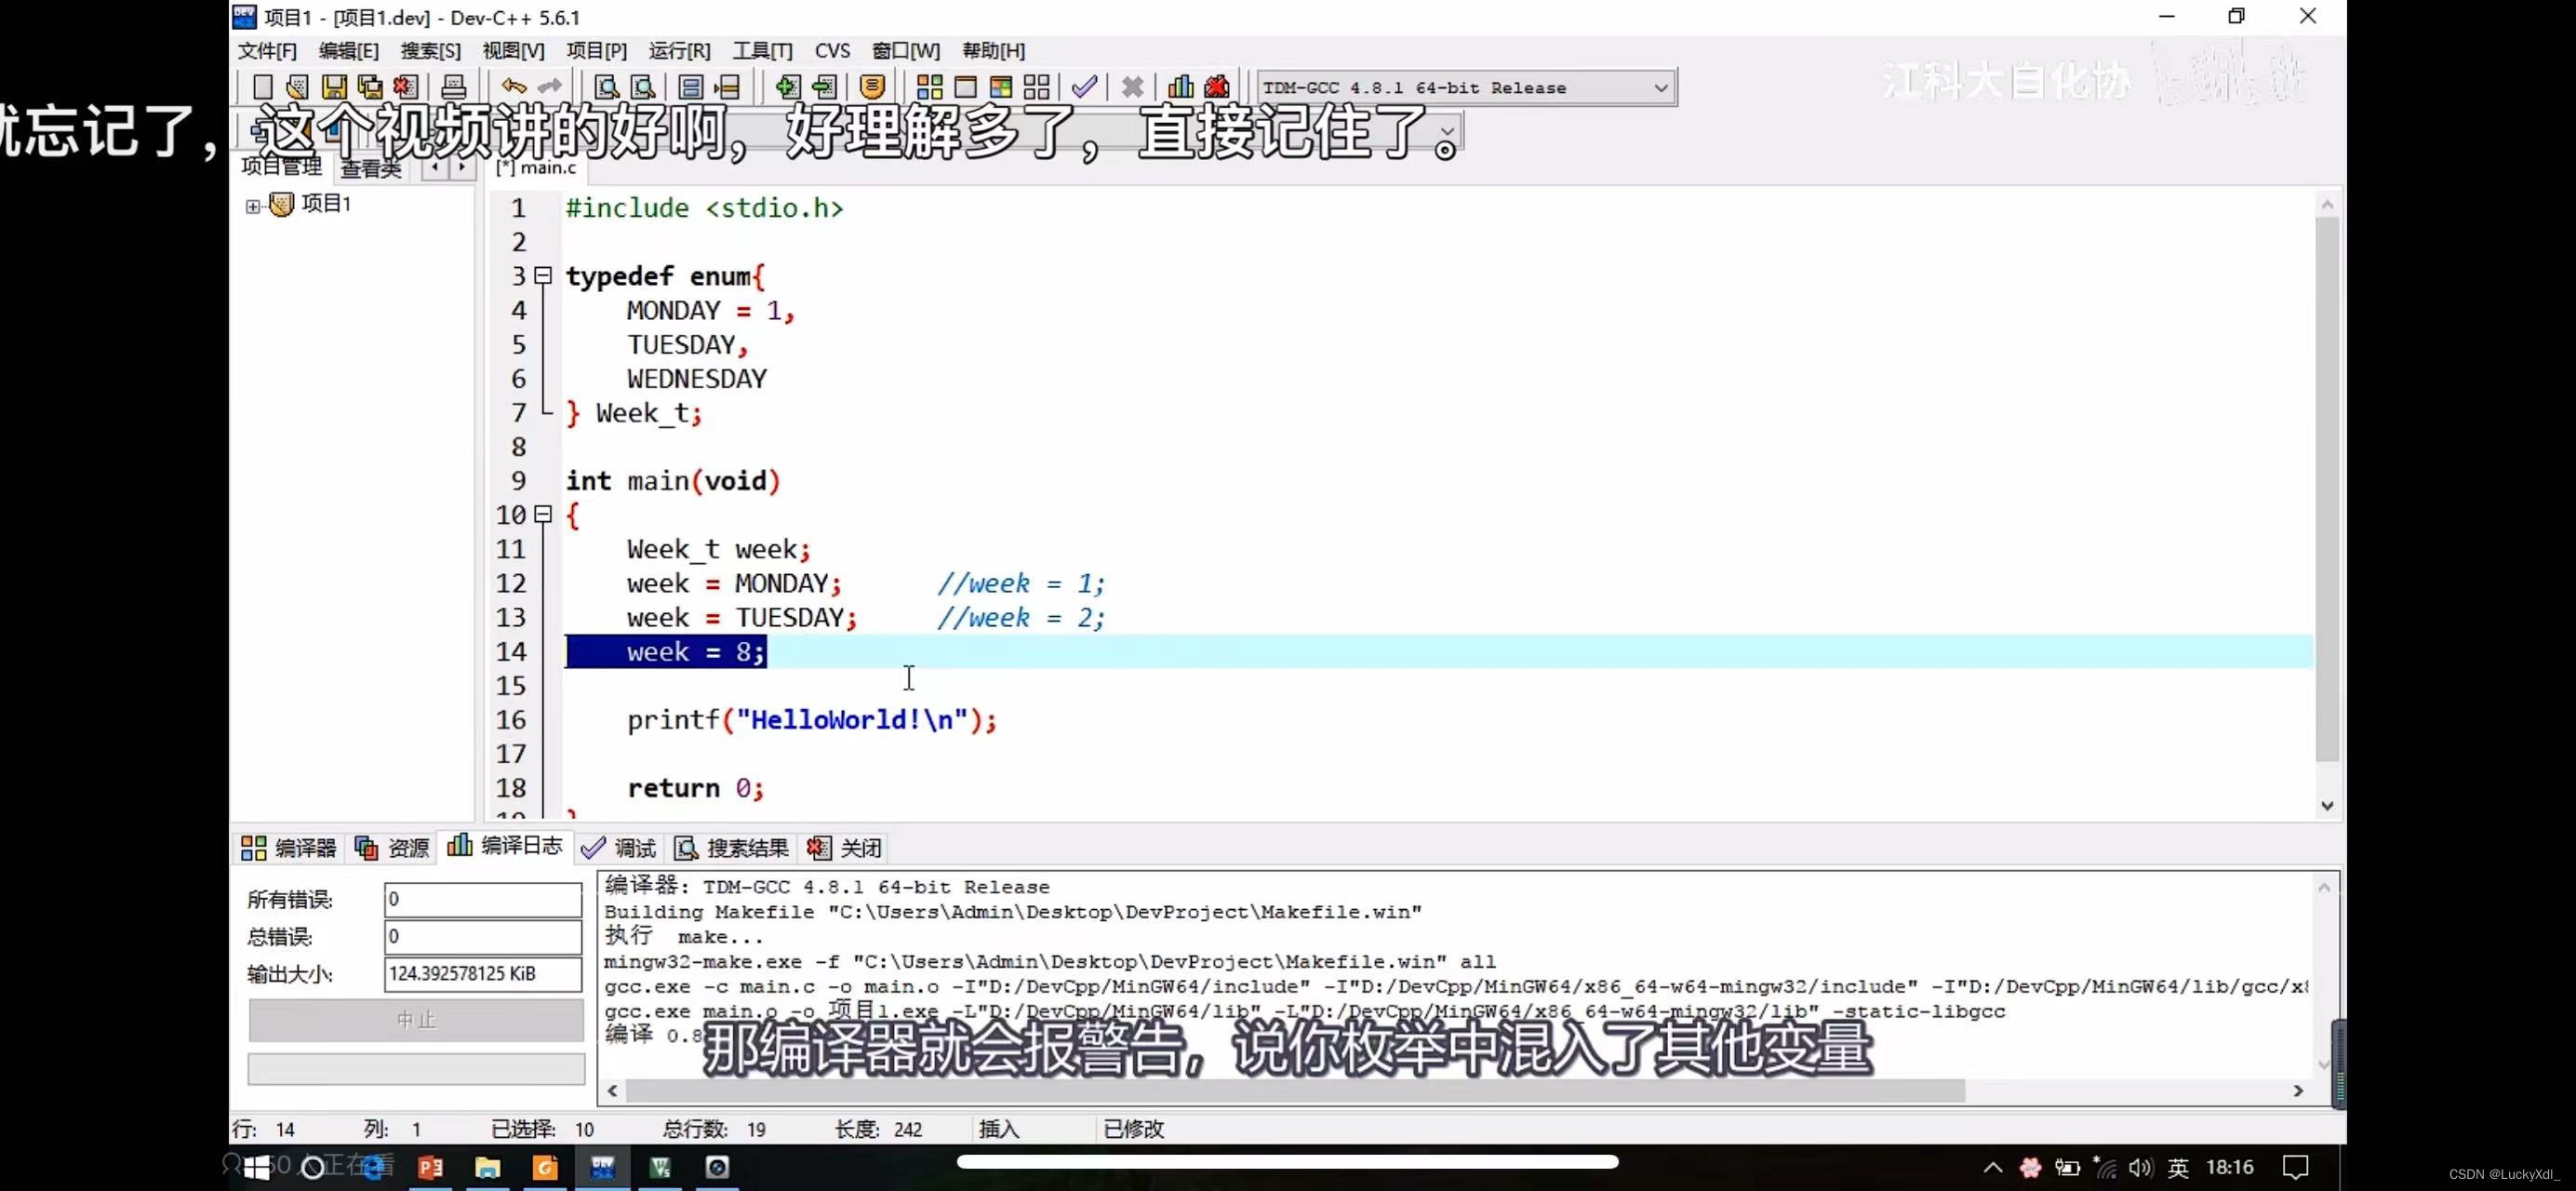This screenshot has width=2576, height=1191.
Task: Open PowerPoint from the taskbar
Action: coord(430,1167)
